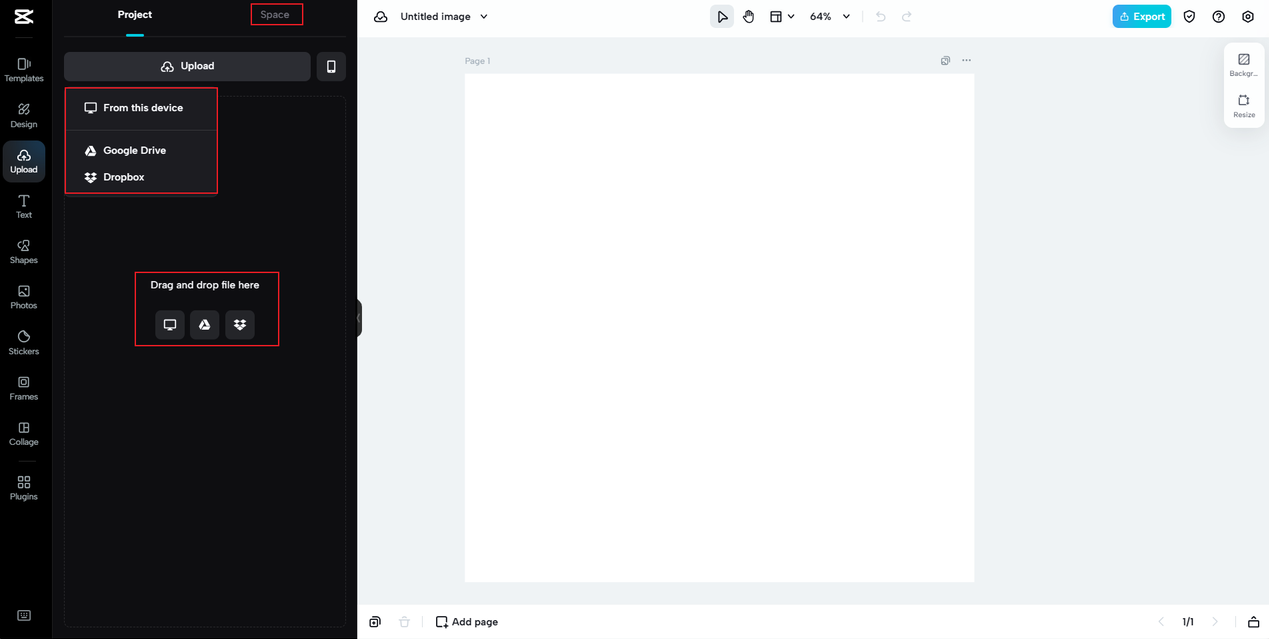Redo the last action
This screenshot has height=639, width=1269.
click(x=907, y=17)
